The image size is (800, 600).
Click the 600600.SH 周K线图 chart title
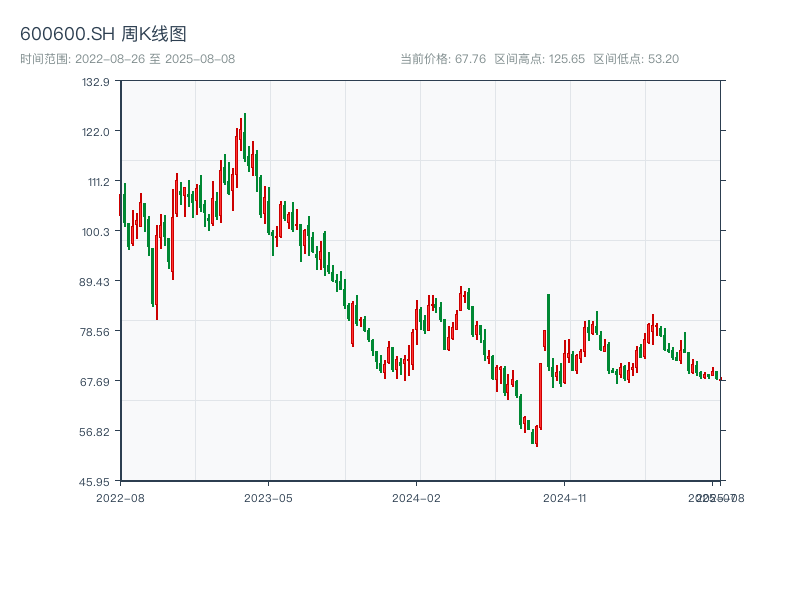point(103,35)
